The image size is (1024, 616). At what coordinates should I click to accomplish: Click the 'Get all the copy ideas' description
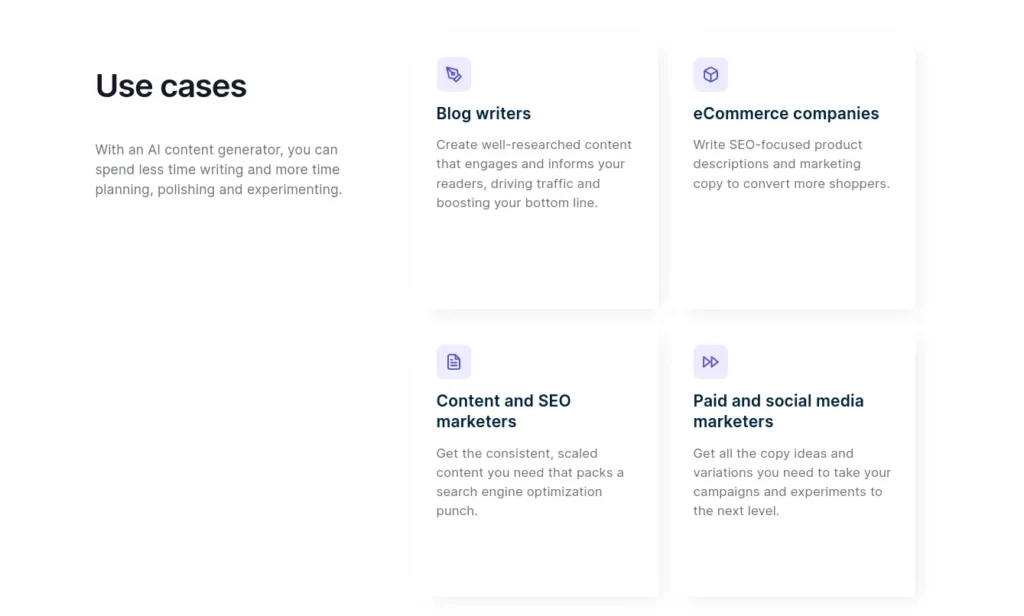(x=792, y=482)
